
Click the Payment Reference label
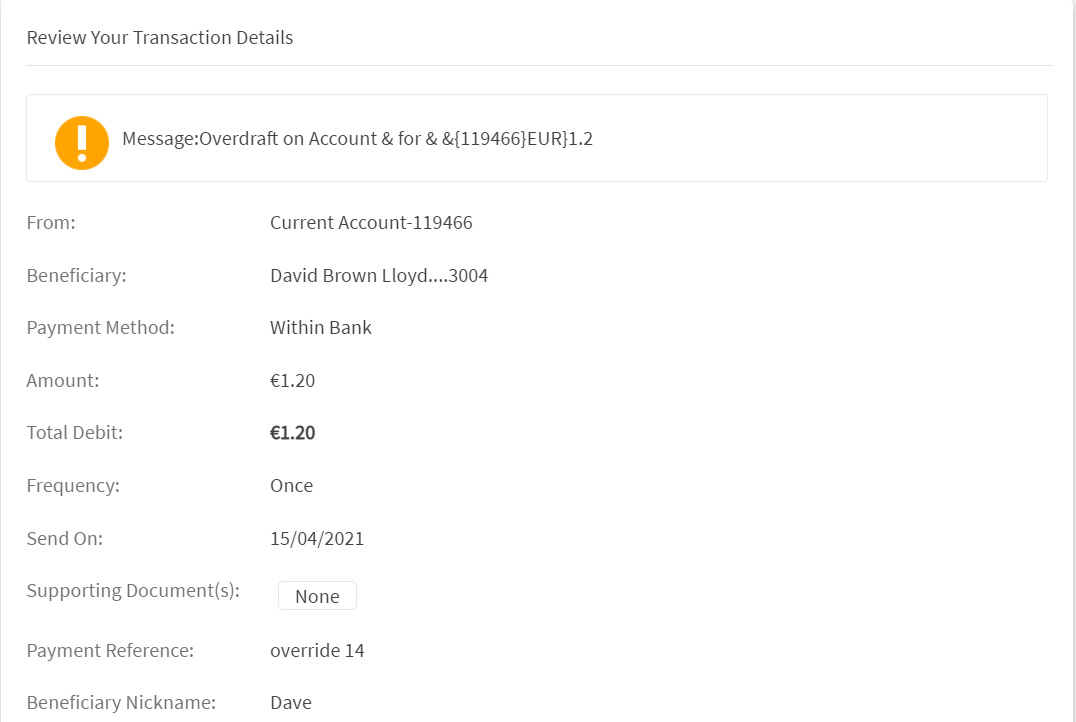110,651
